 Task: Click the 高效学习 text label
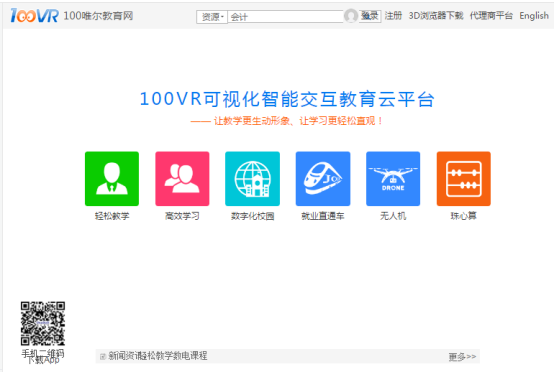(x=182, y=216)
